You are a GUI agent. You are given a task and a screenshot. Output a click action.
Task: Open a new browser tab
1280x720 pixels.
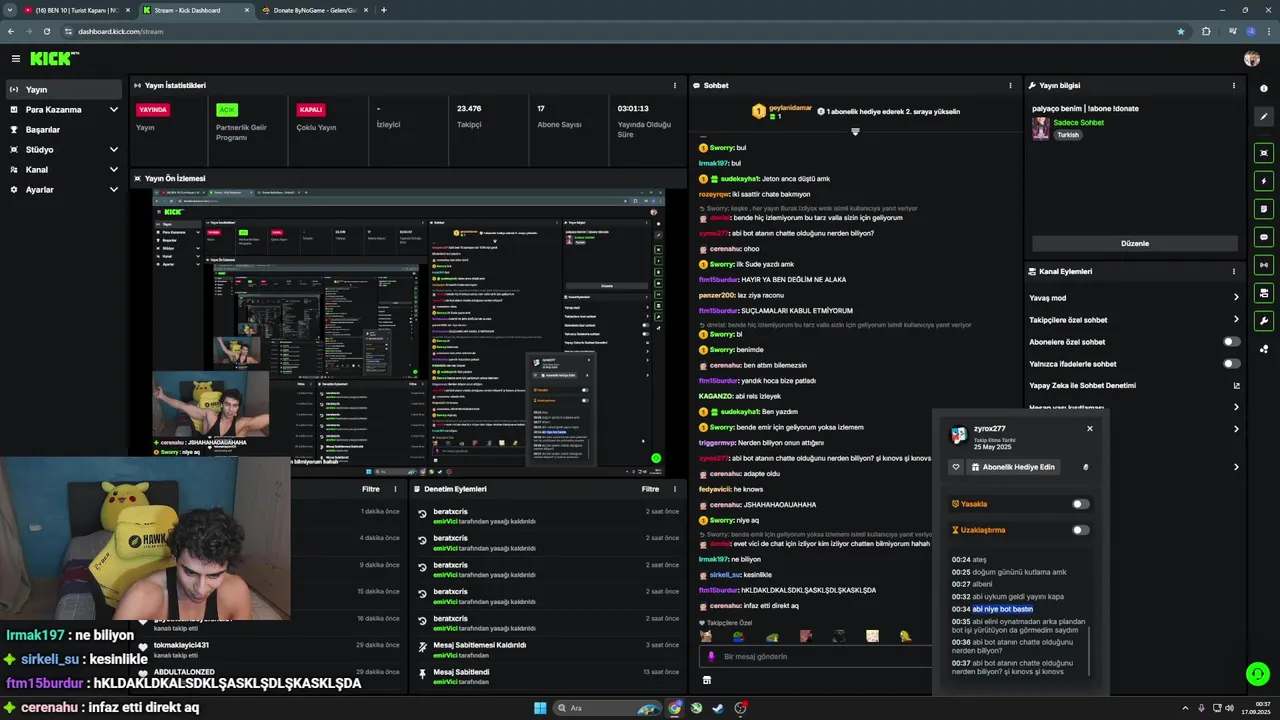click(384, 10)
